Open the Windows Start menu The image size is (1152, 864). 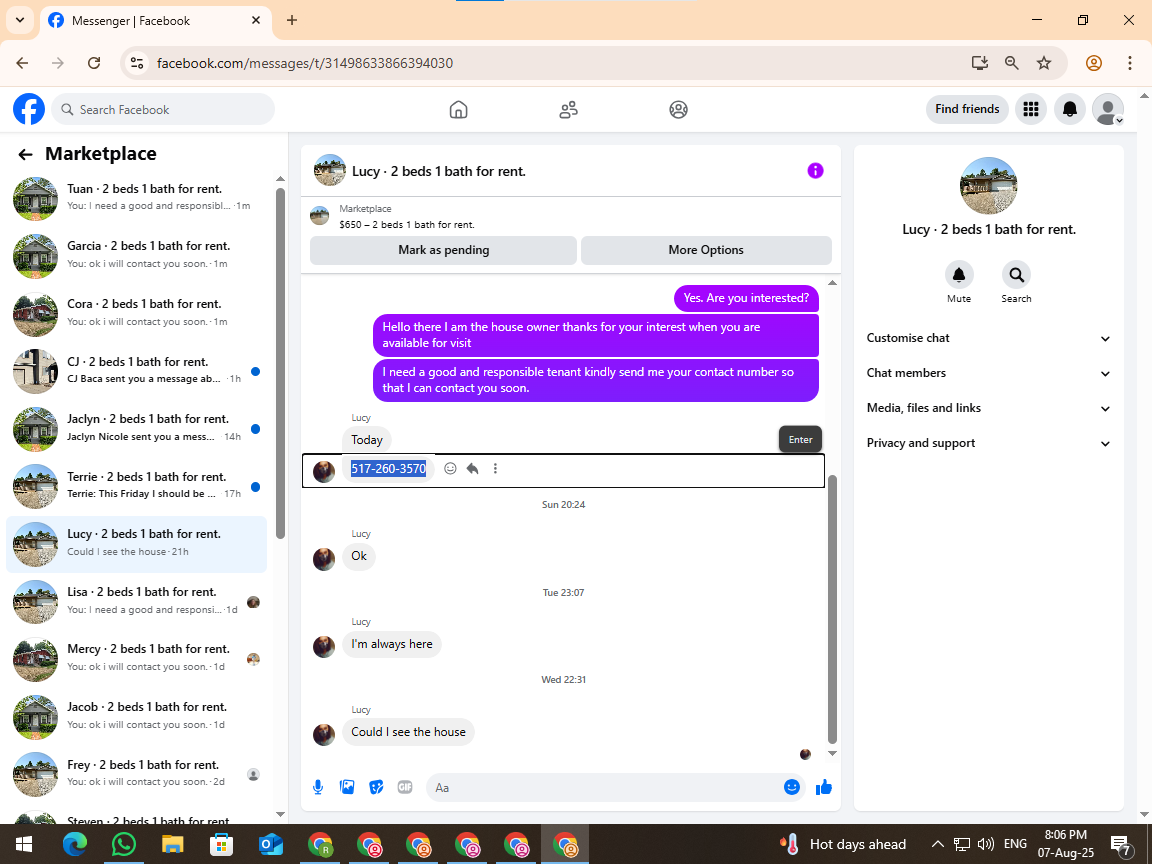click(x=24, y=844)
